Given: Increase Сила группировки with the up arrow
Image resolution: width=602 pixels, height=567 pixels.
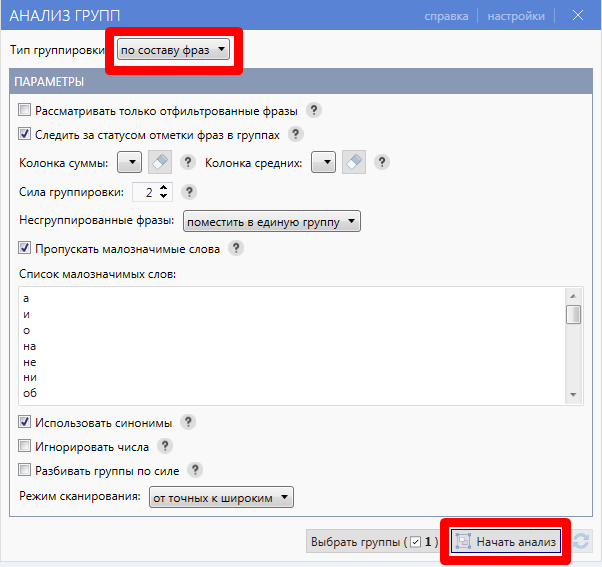Looking at the screenshot, I should tap(165, 188).
